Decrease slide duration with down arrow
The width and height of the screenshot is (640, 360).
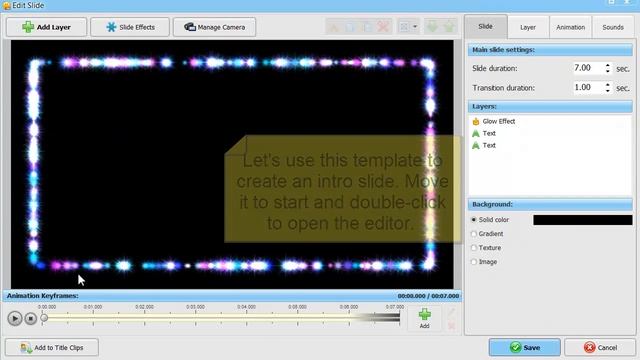coord(608,71)
